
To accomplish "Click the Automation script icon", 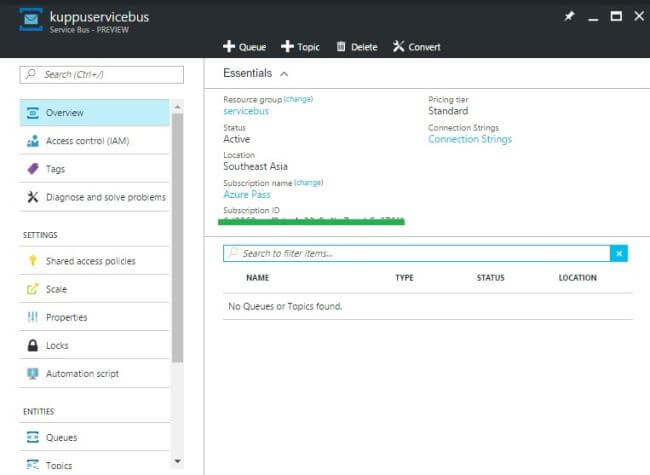I will [x=33, y=373].
